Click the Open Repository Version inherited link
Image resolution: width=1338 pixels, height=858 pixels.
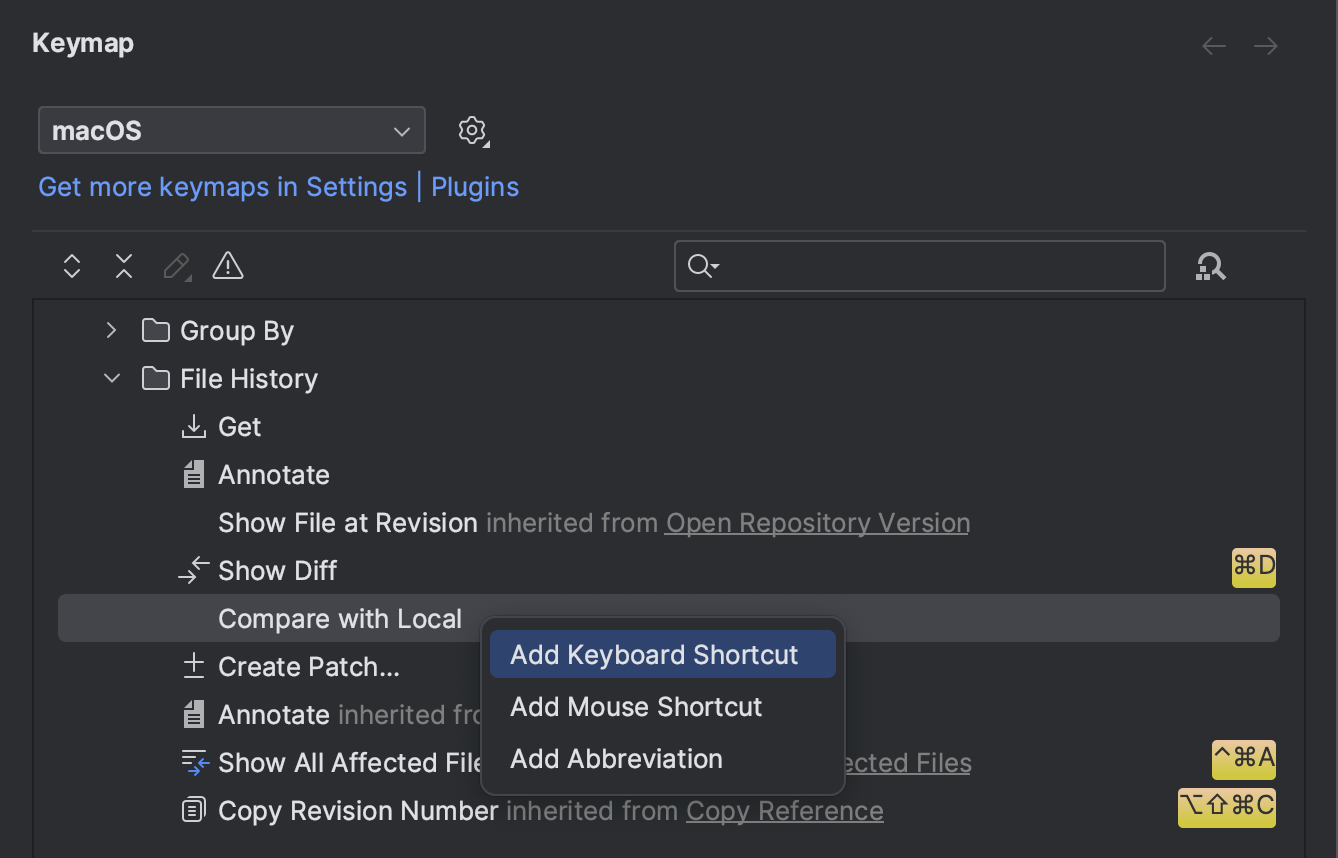click(817, 522)
